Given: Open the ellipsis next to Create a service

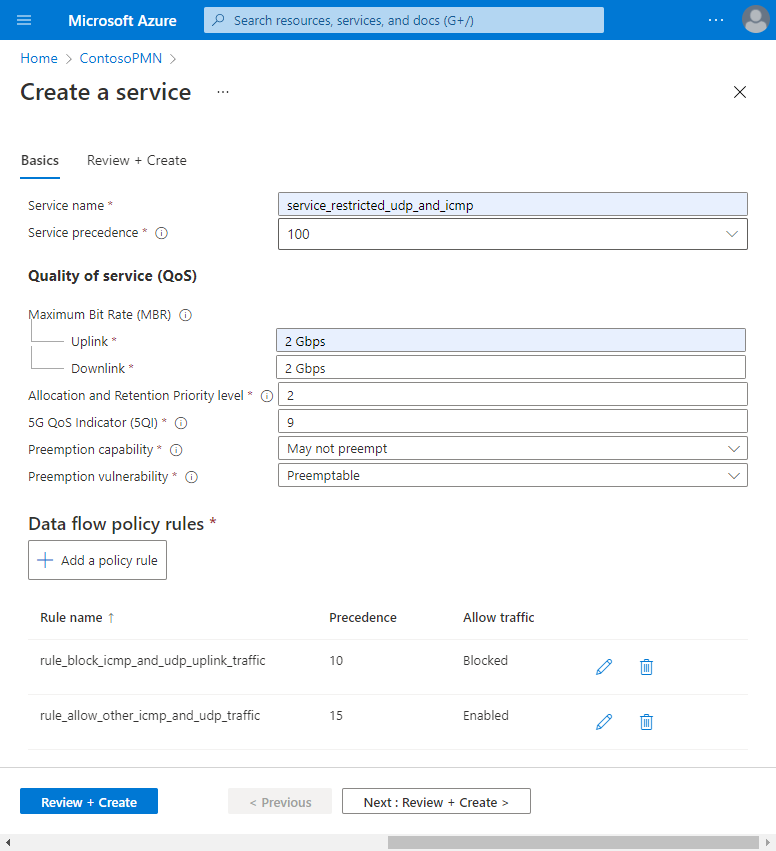Looking at the screenshot, I should [x=222, y=92].
